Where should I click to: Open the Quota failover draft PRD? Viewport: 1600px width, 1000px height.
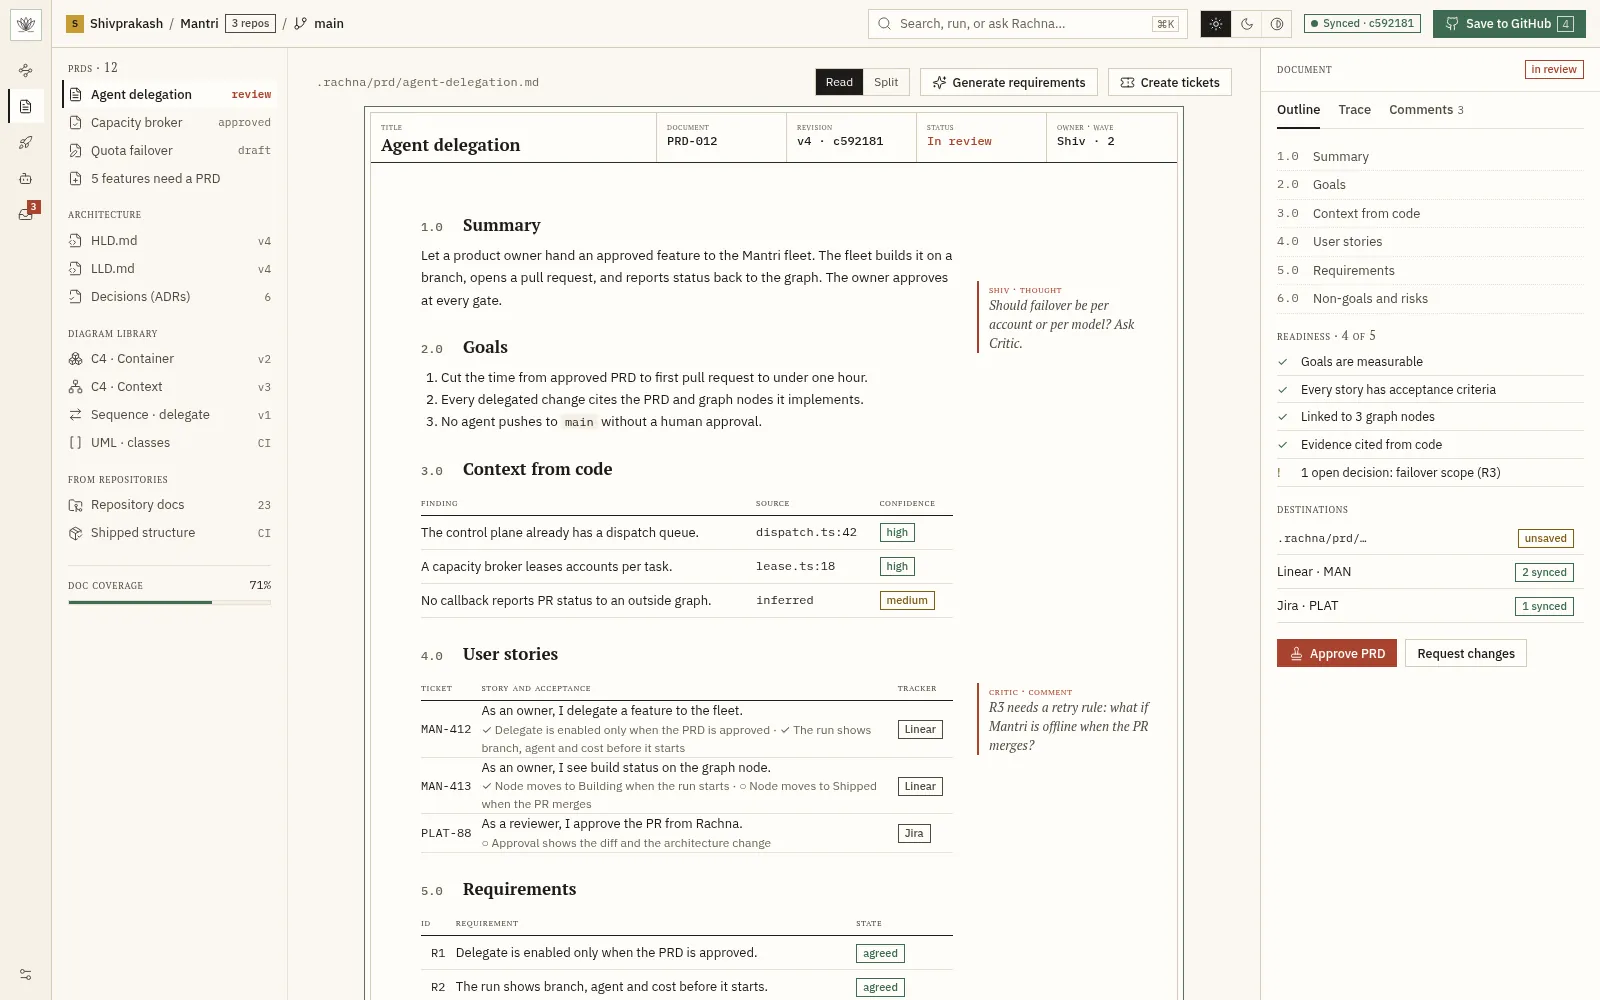coord(170,150)
